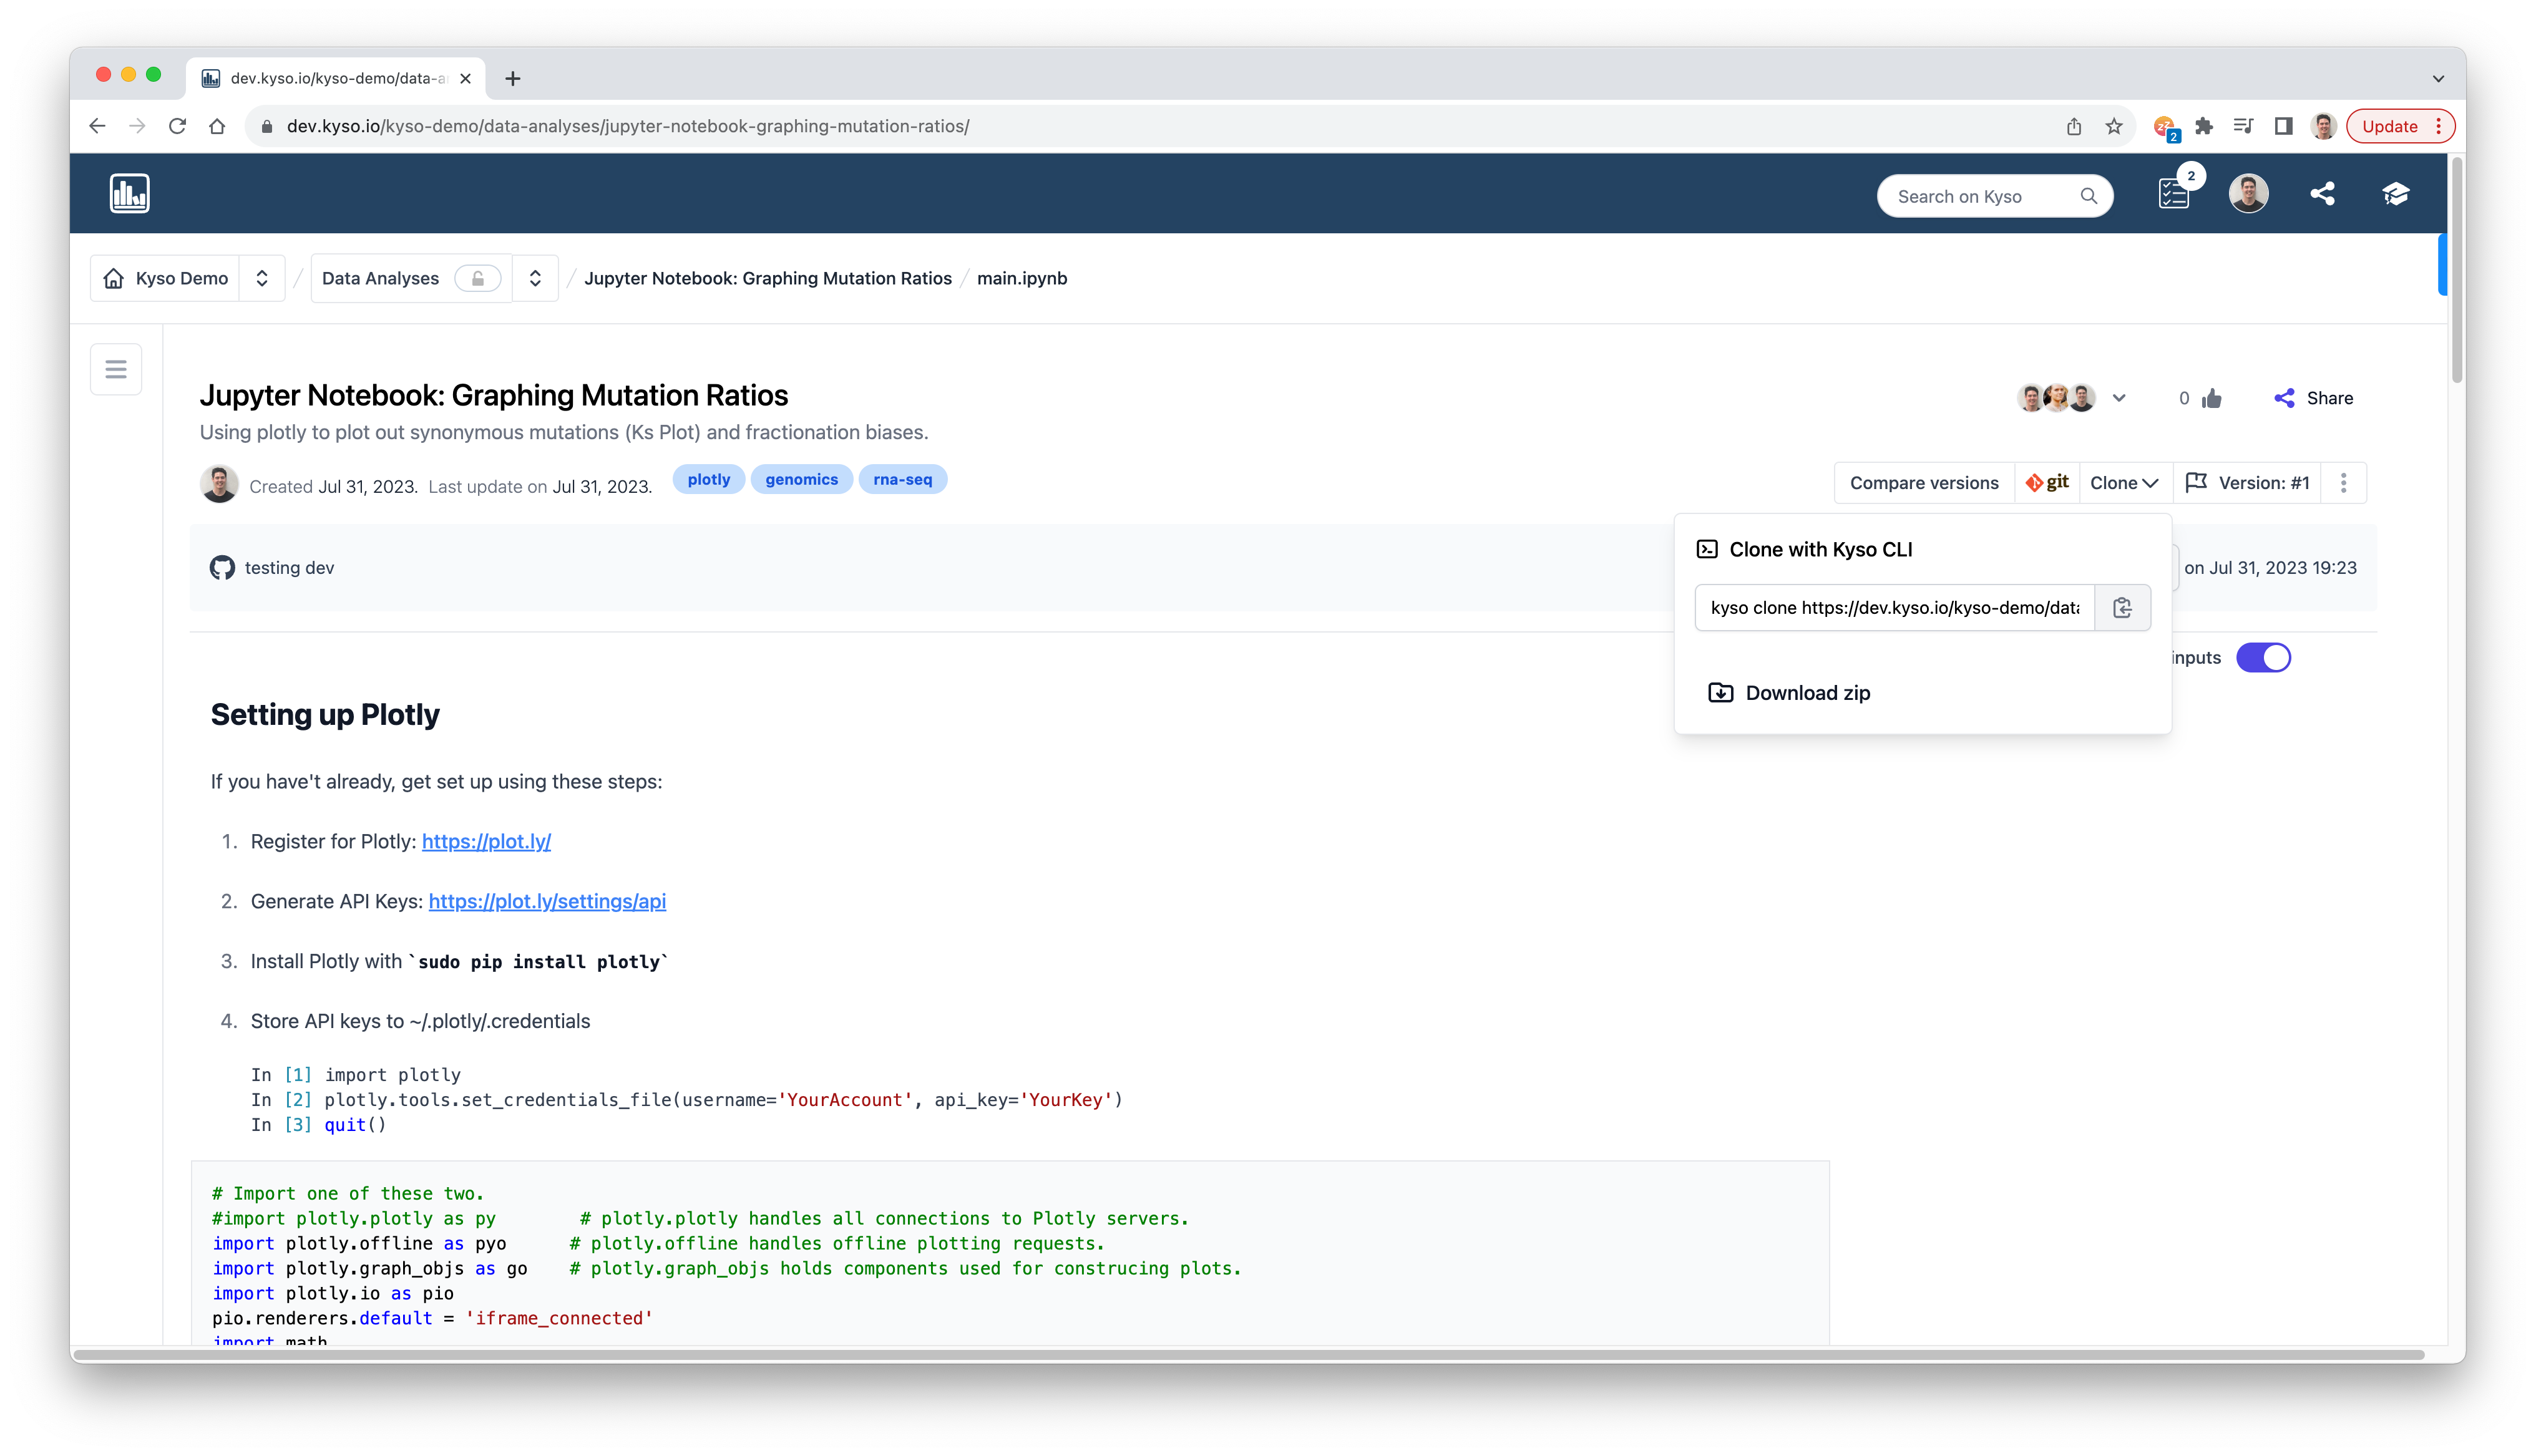Screen dimensions: 2536x1456
Task: Open the graduation cap learning icon
Action: [2395, 194]
